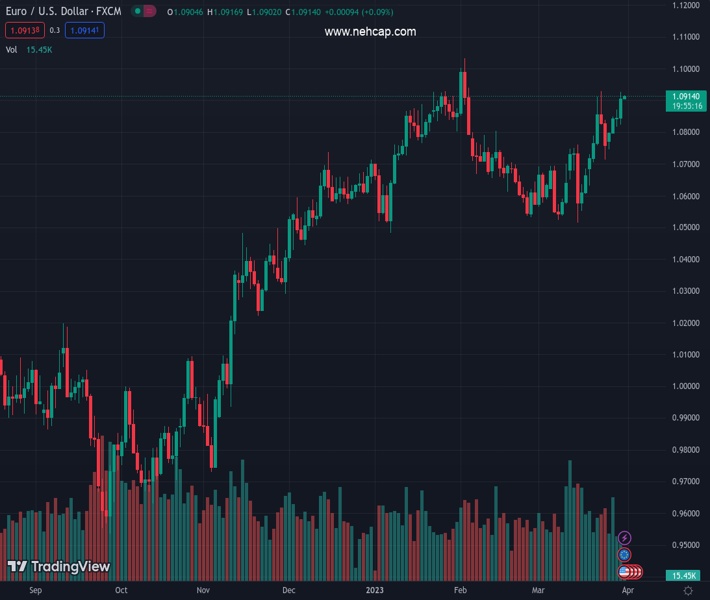Click the US flag economic event icon

(x=625, y=572)
